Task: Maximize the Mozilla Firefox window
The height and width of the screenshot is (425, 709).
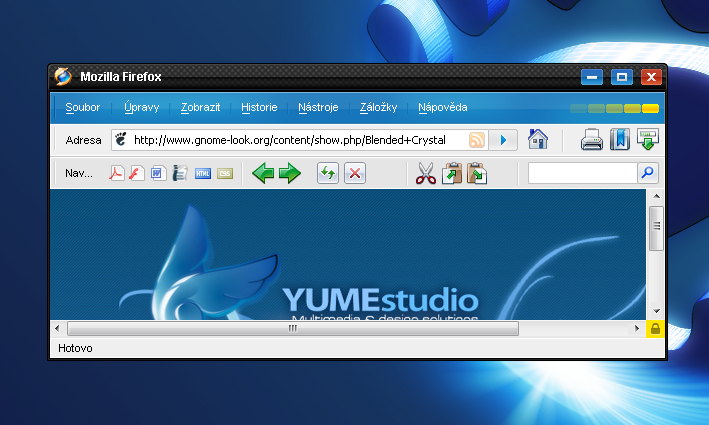Action: click(x=622, y=77)
